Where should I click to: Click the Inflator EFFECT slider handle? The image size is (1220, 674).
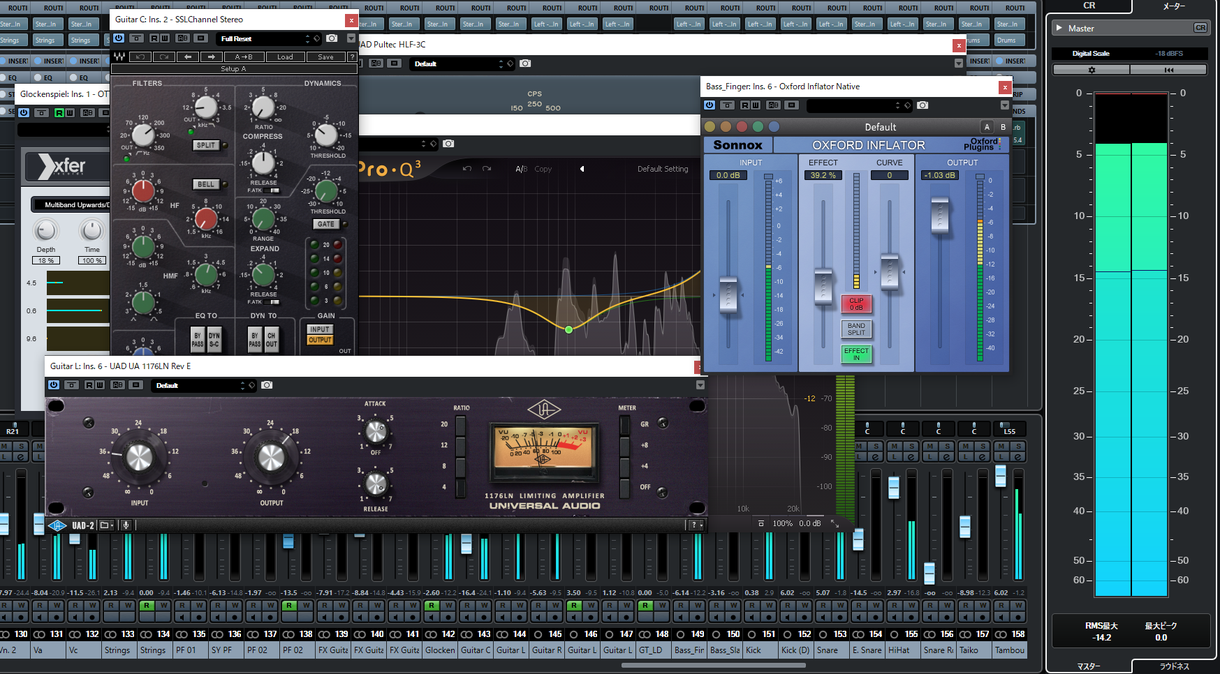click(x=823, y=286)
